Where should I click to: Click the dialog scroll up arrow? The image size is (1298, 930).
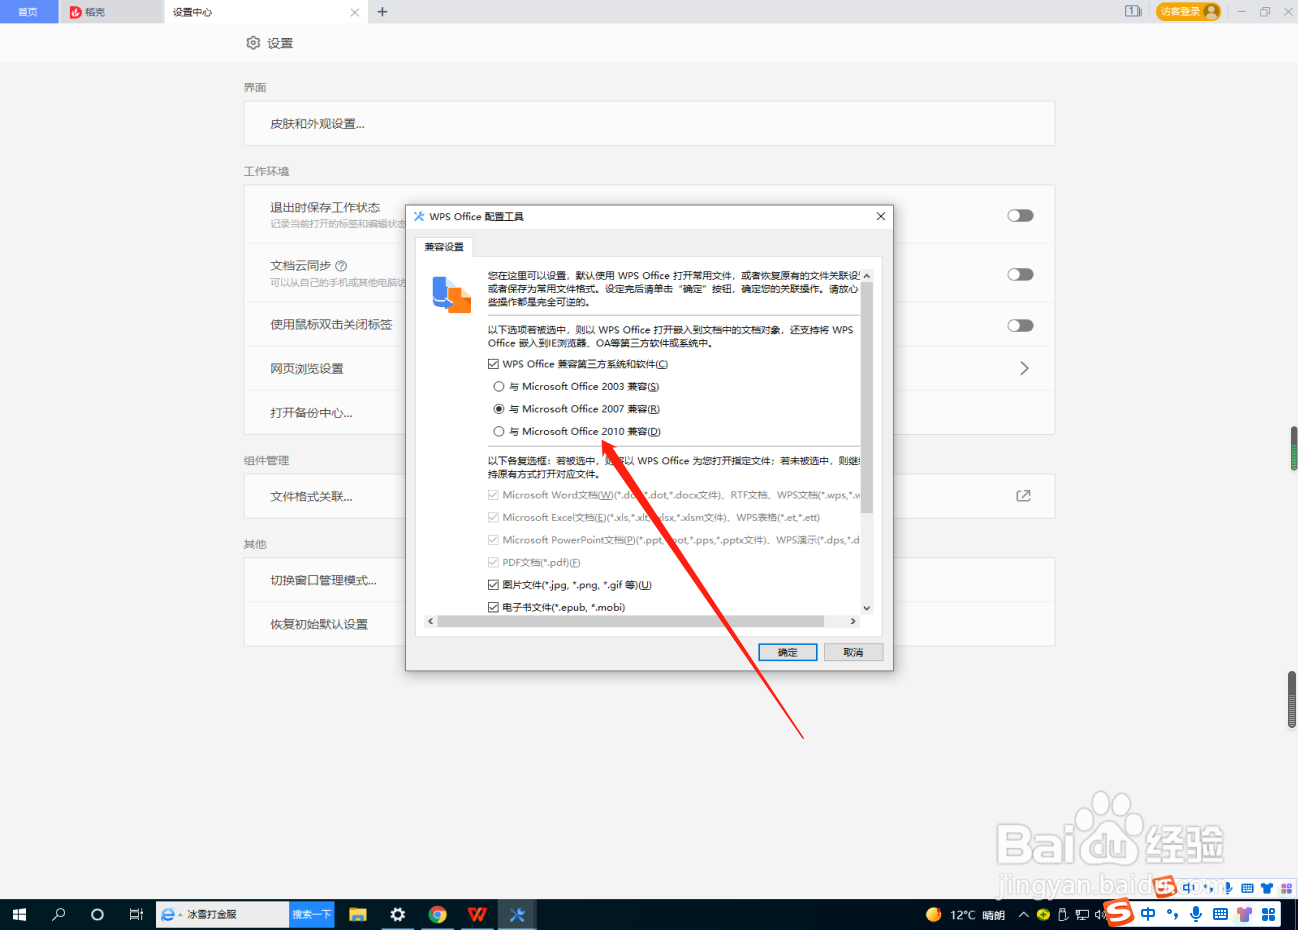(x=867, y=275)
